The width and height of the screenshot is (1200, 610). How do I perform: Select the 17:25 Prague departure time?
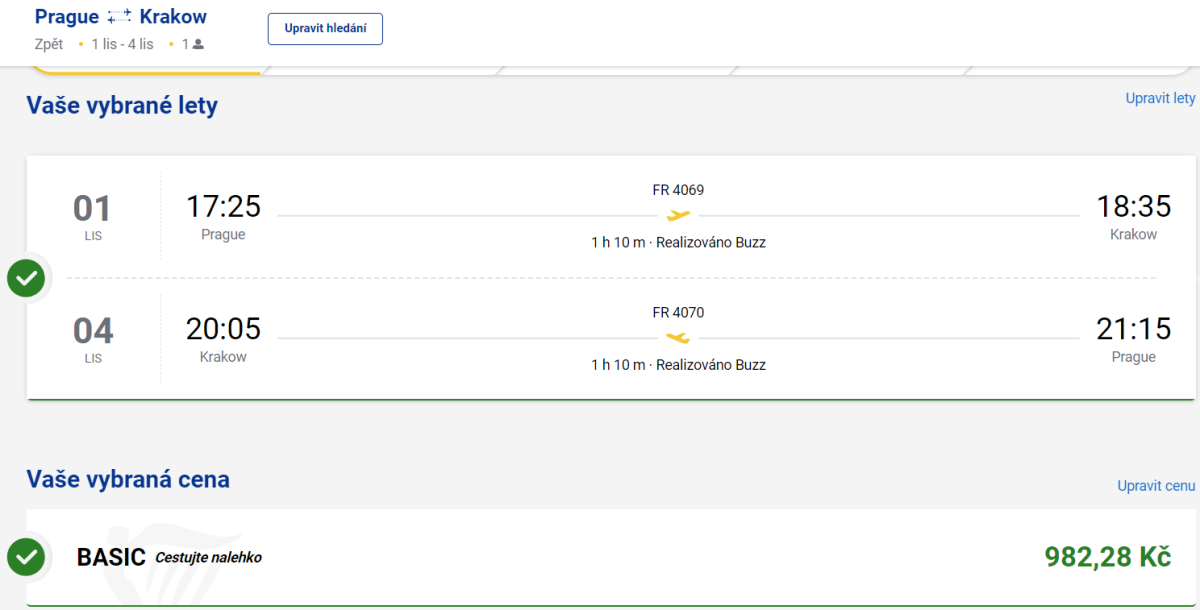pos(223,206)
